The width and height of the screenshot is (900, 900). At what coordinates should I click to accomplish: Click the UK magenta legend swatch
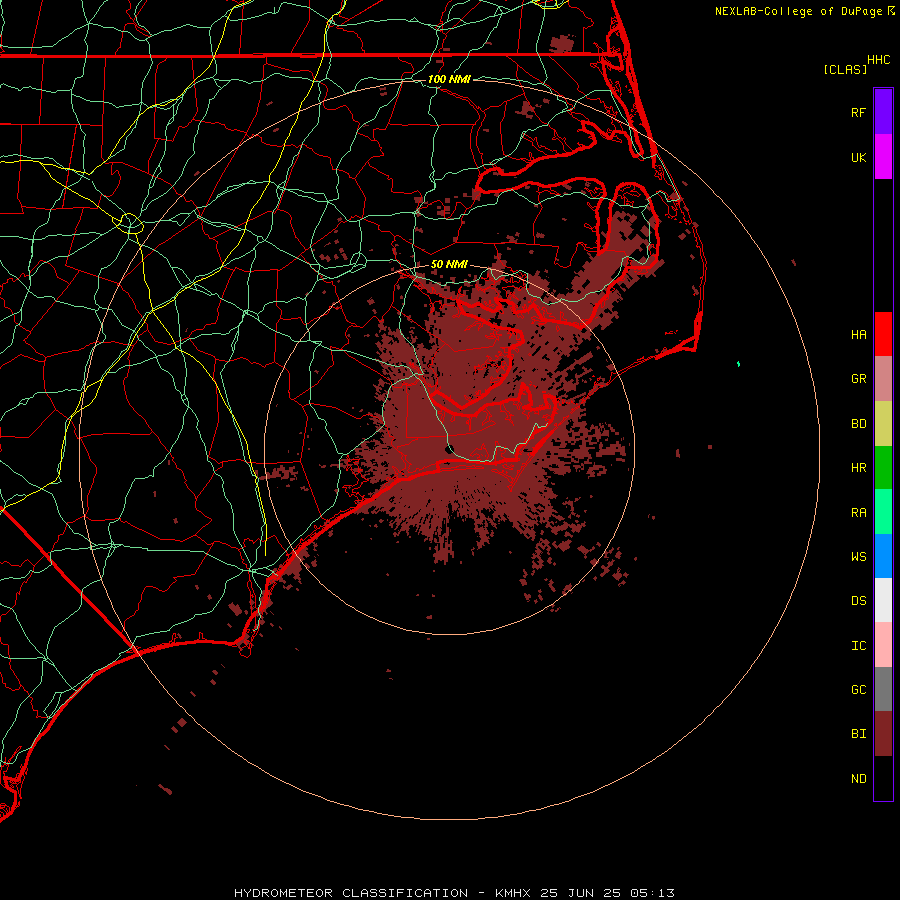pos(883,157)
